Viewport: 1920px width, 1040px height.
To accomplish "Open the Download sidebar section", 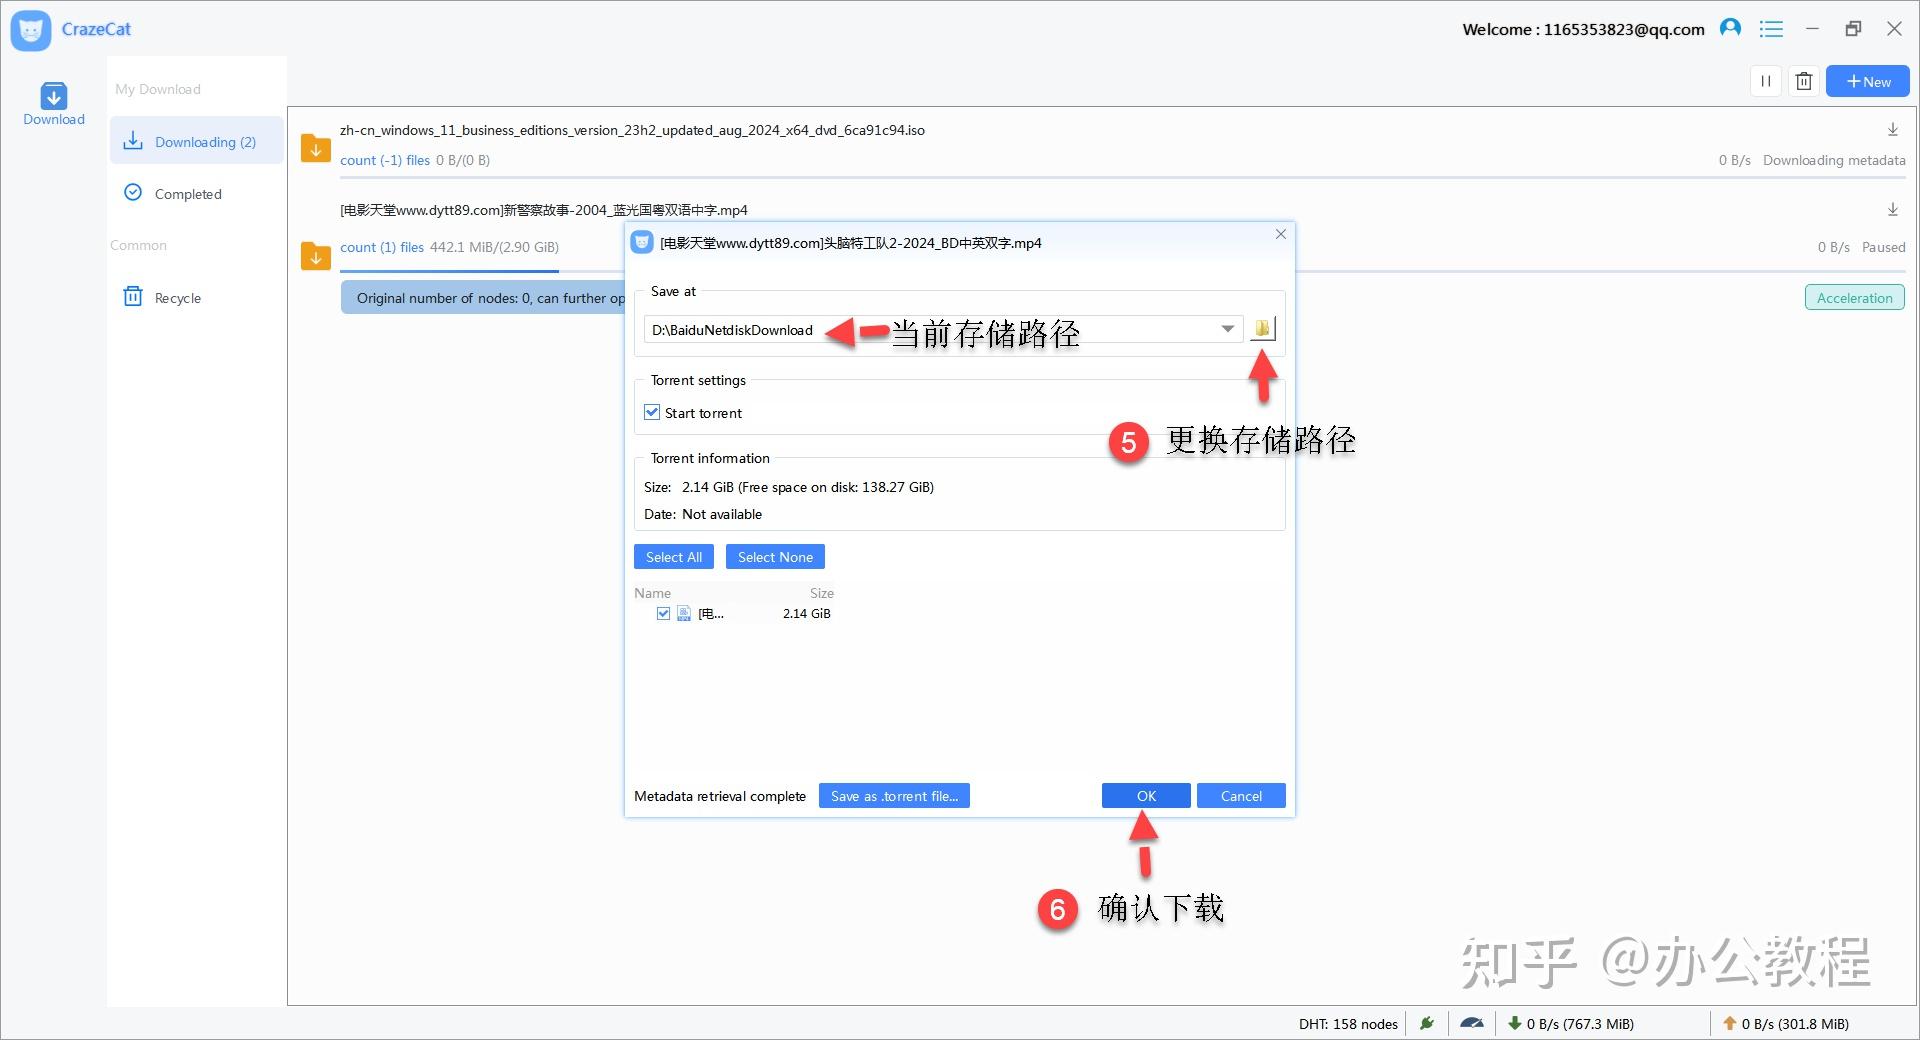I will [x=54, y=104].
